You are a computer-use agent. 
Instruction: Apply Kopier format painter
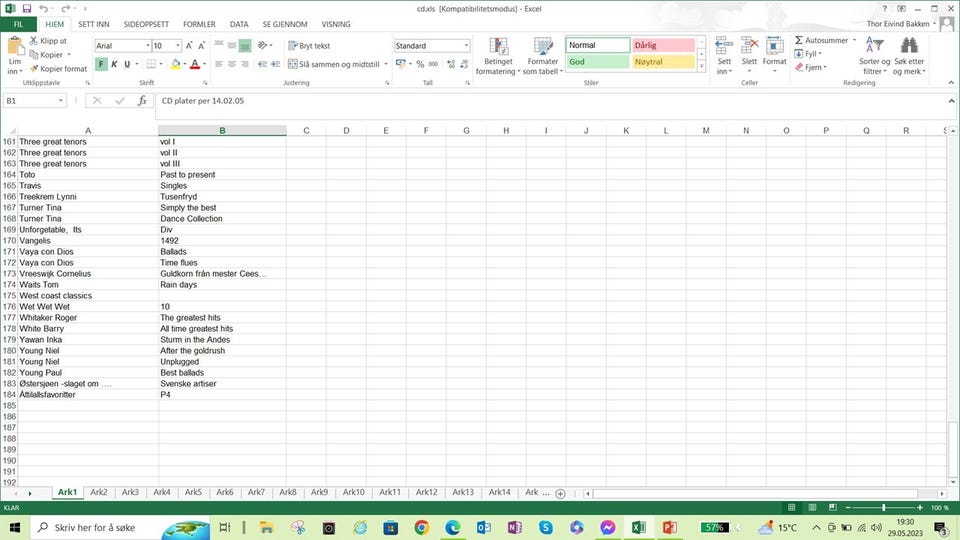coord(58,69)
